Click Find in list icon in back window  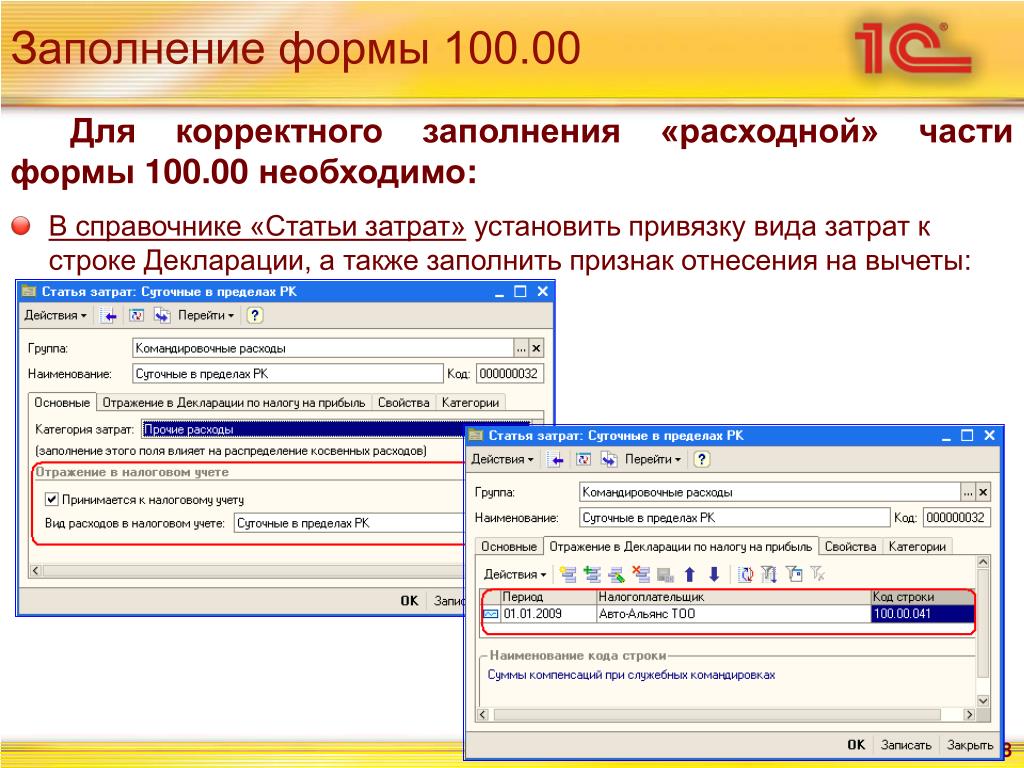pyautogui.click(x=109, y=316)
